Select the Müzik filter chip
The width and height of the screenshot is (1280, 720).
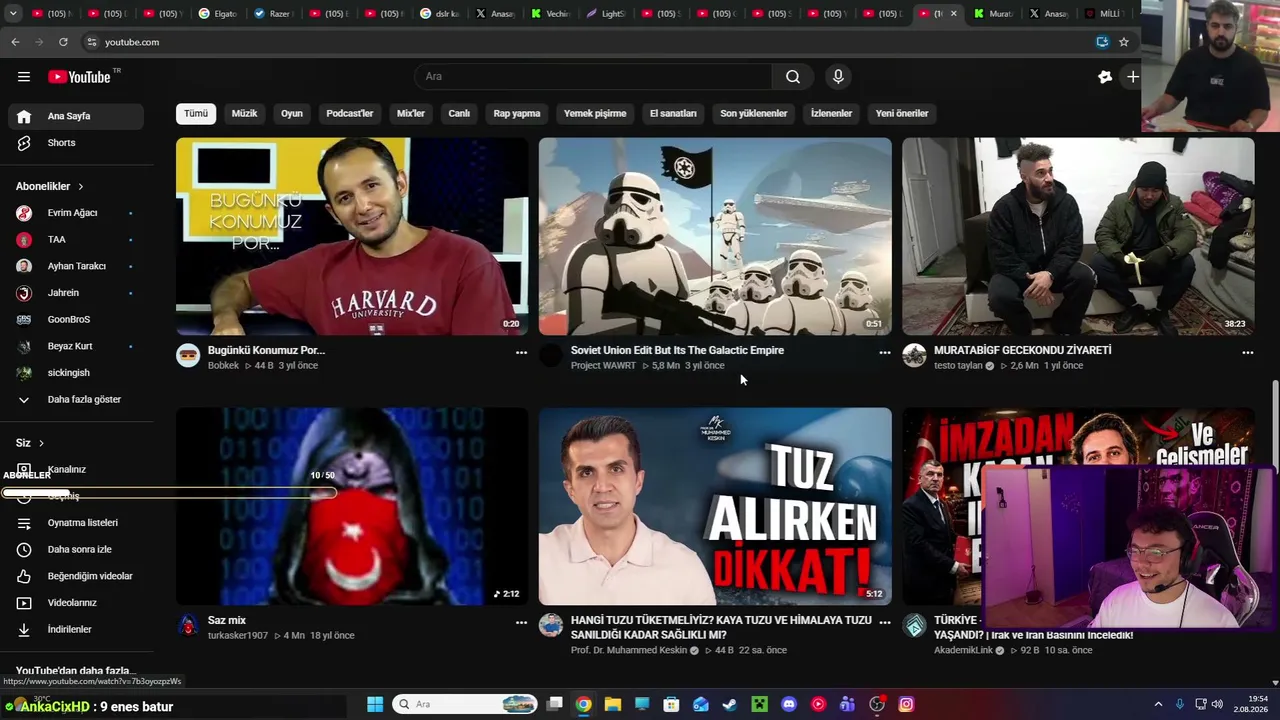point(245,114)
